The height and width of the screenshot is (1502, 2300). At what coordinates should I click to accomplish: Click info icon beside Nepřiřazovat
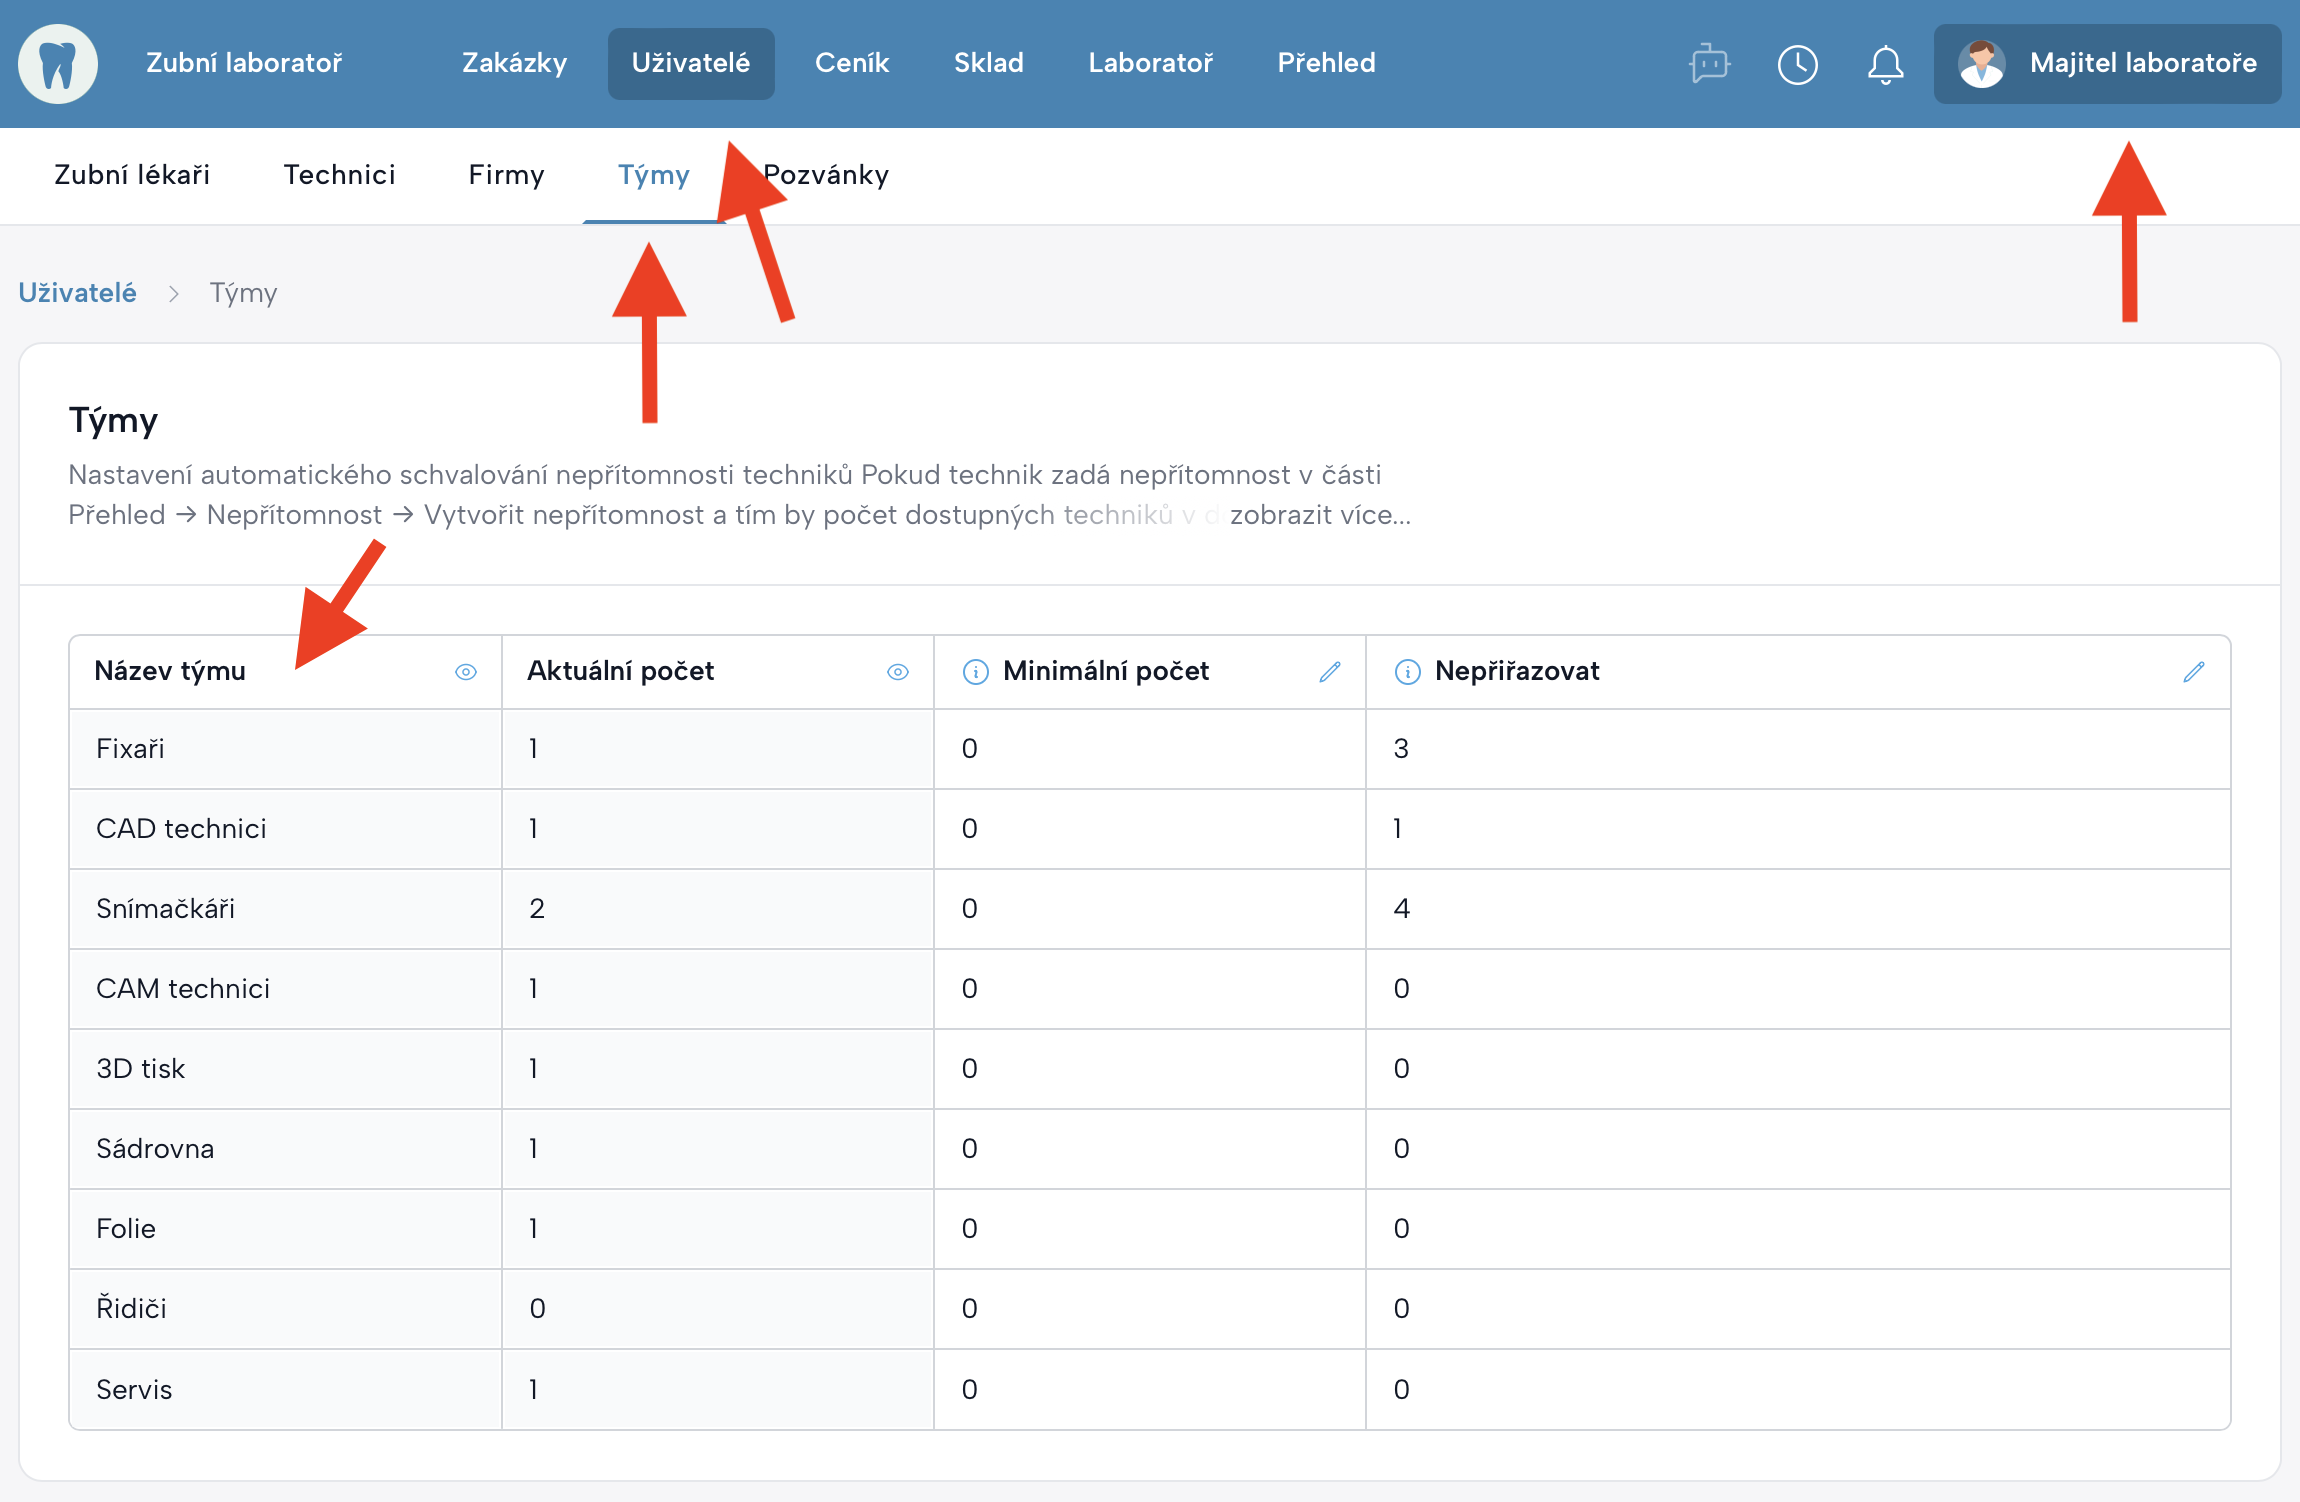click(1407, 672)
